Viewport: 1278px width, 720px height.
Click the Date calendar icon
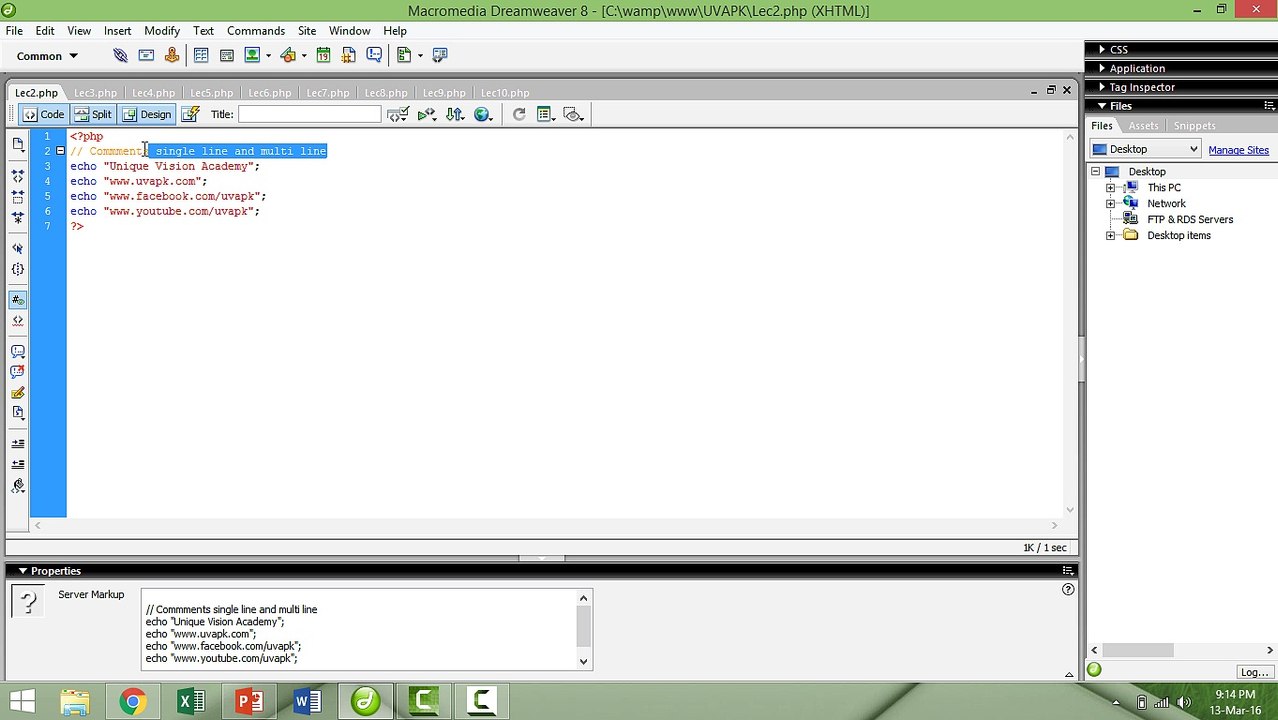point(323,55)
